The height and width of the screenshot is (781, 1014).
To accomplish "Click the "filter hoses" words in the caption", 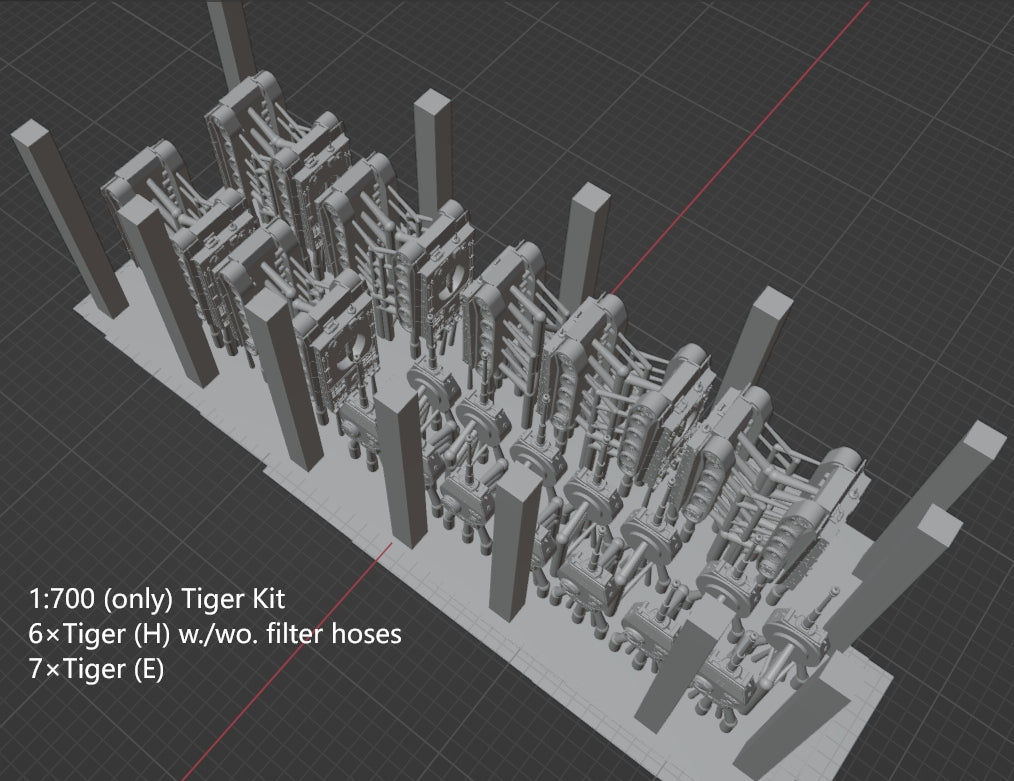I will tap(344, 634).
